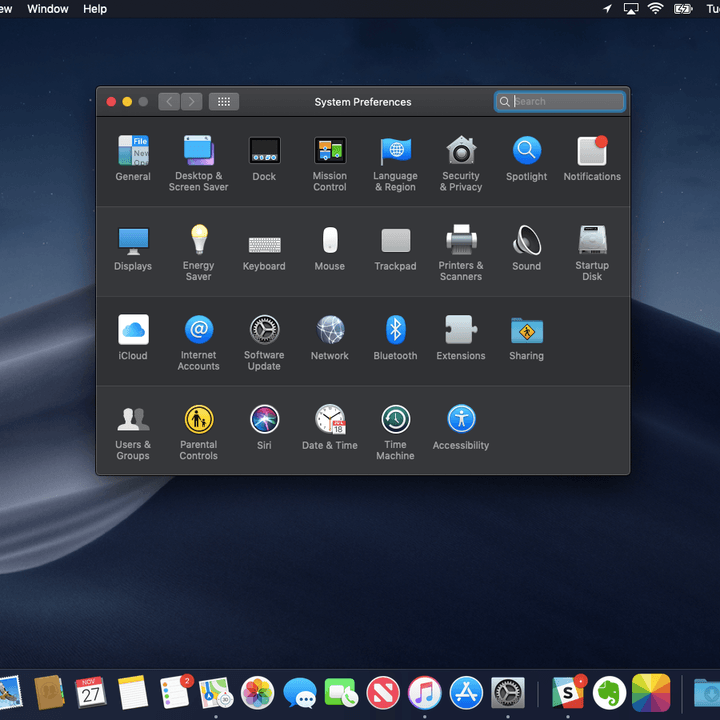Open Desktop & Screen Saver preferences

coord(198,163)
